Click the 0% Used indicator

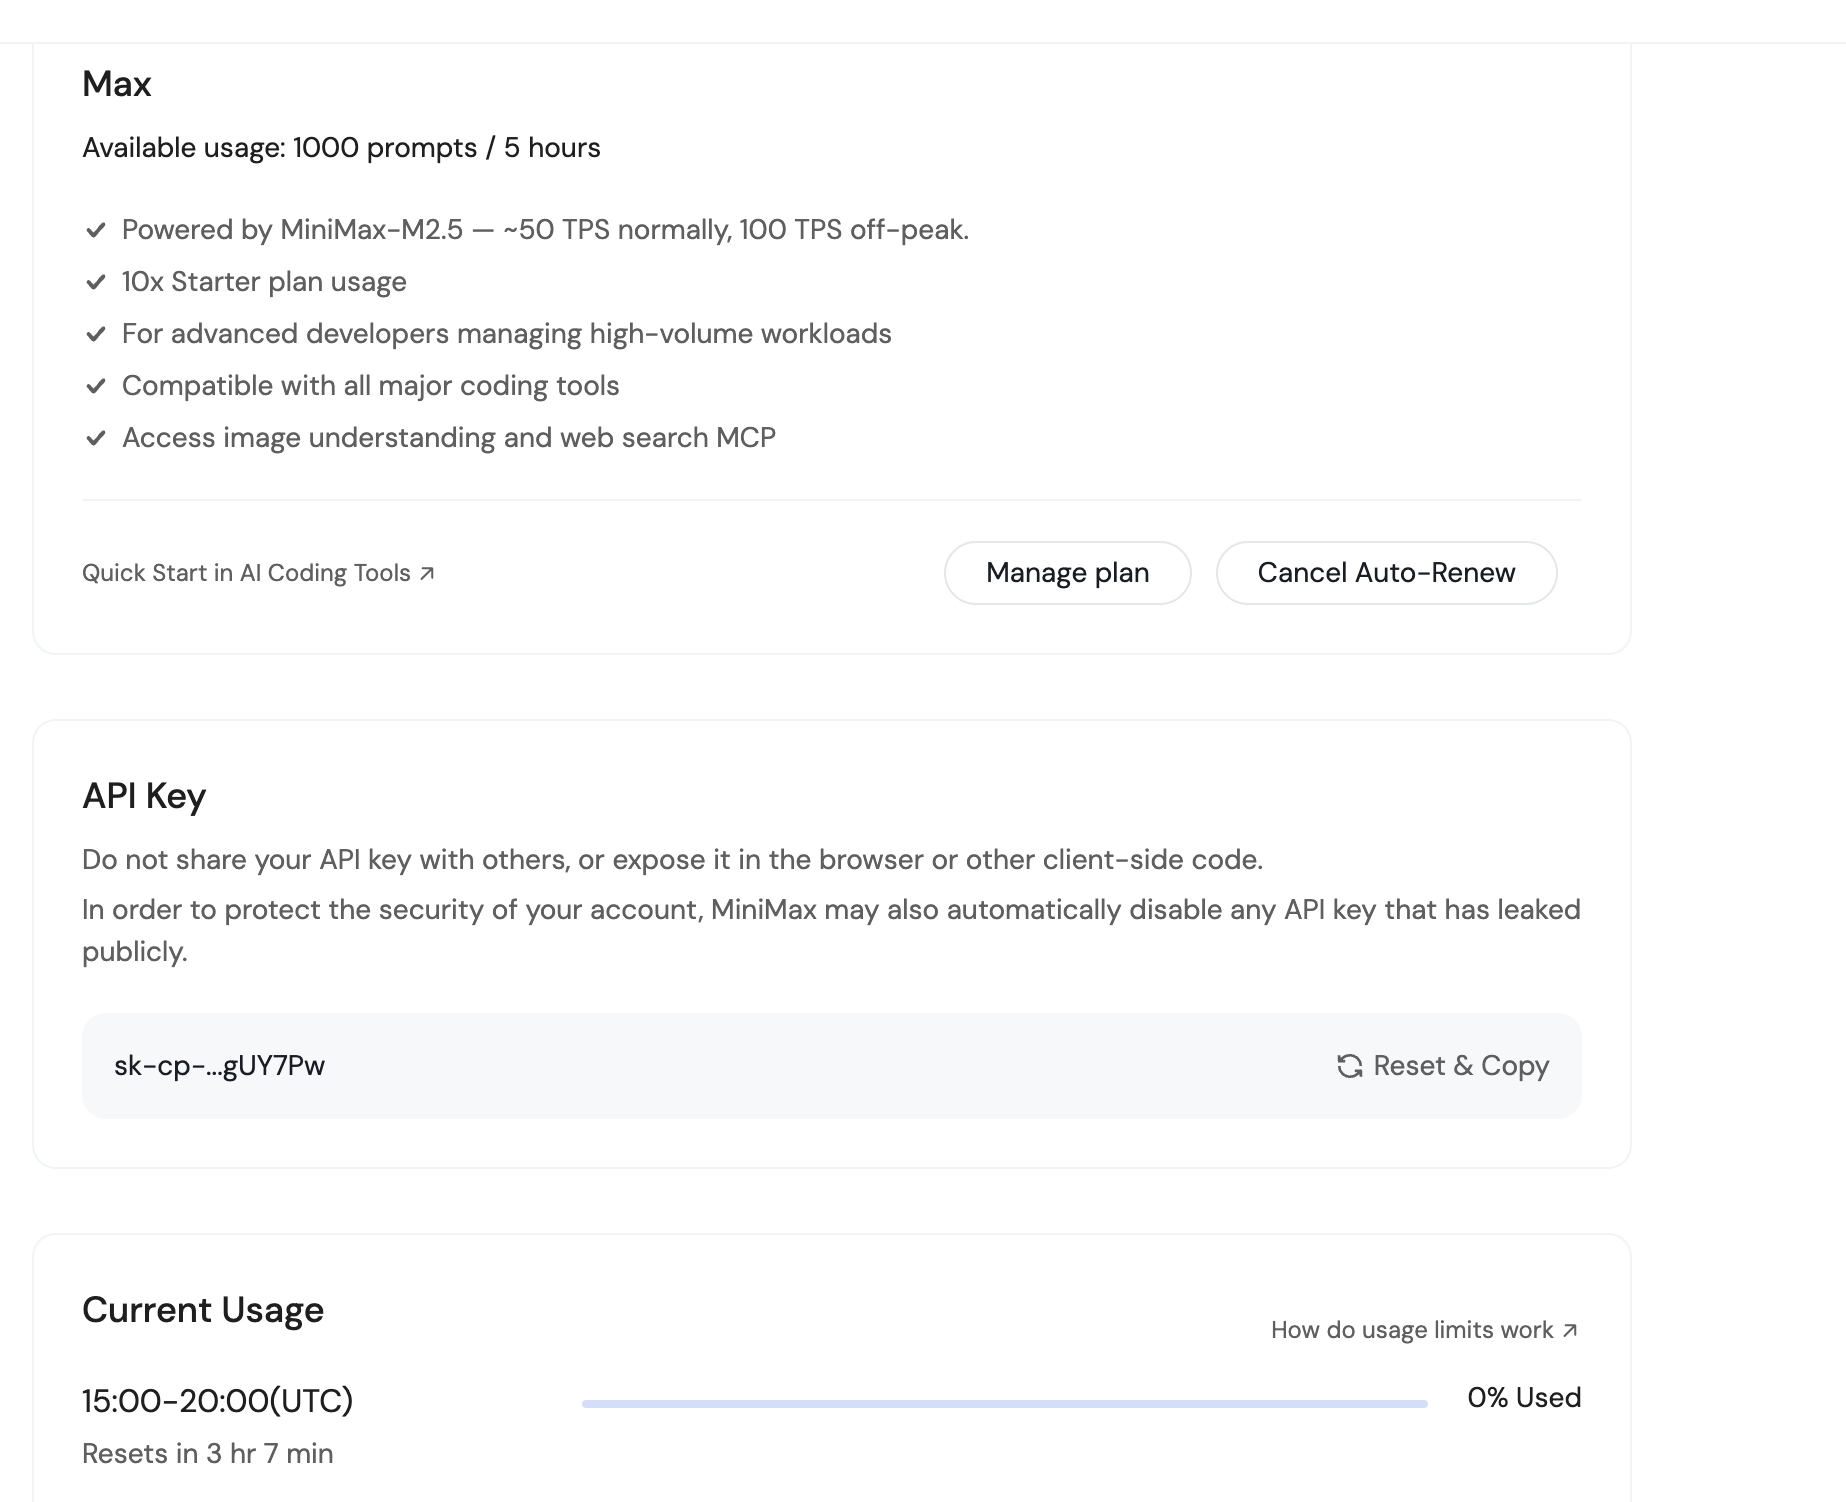1523,1398
